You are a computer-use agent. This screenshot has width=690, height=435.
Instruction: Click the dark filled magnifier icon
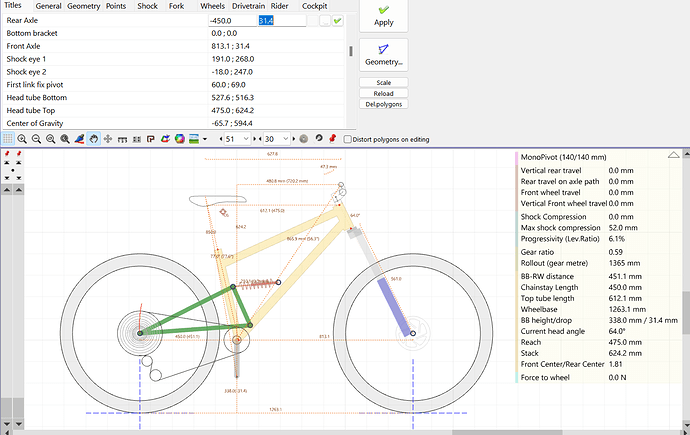tap(65, 139)
